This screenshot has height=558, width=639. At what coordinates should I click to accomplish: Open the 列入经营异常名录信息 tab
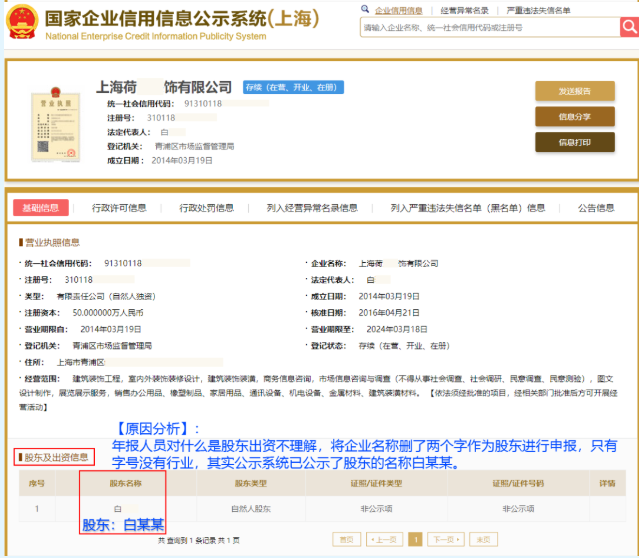tap(312, 208)
